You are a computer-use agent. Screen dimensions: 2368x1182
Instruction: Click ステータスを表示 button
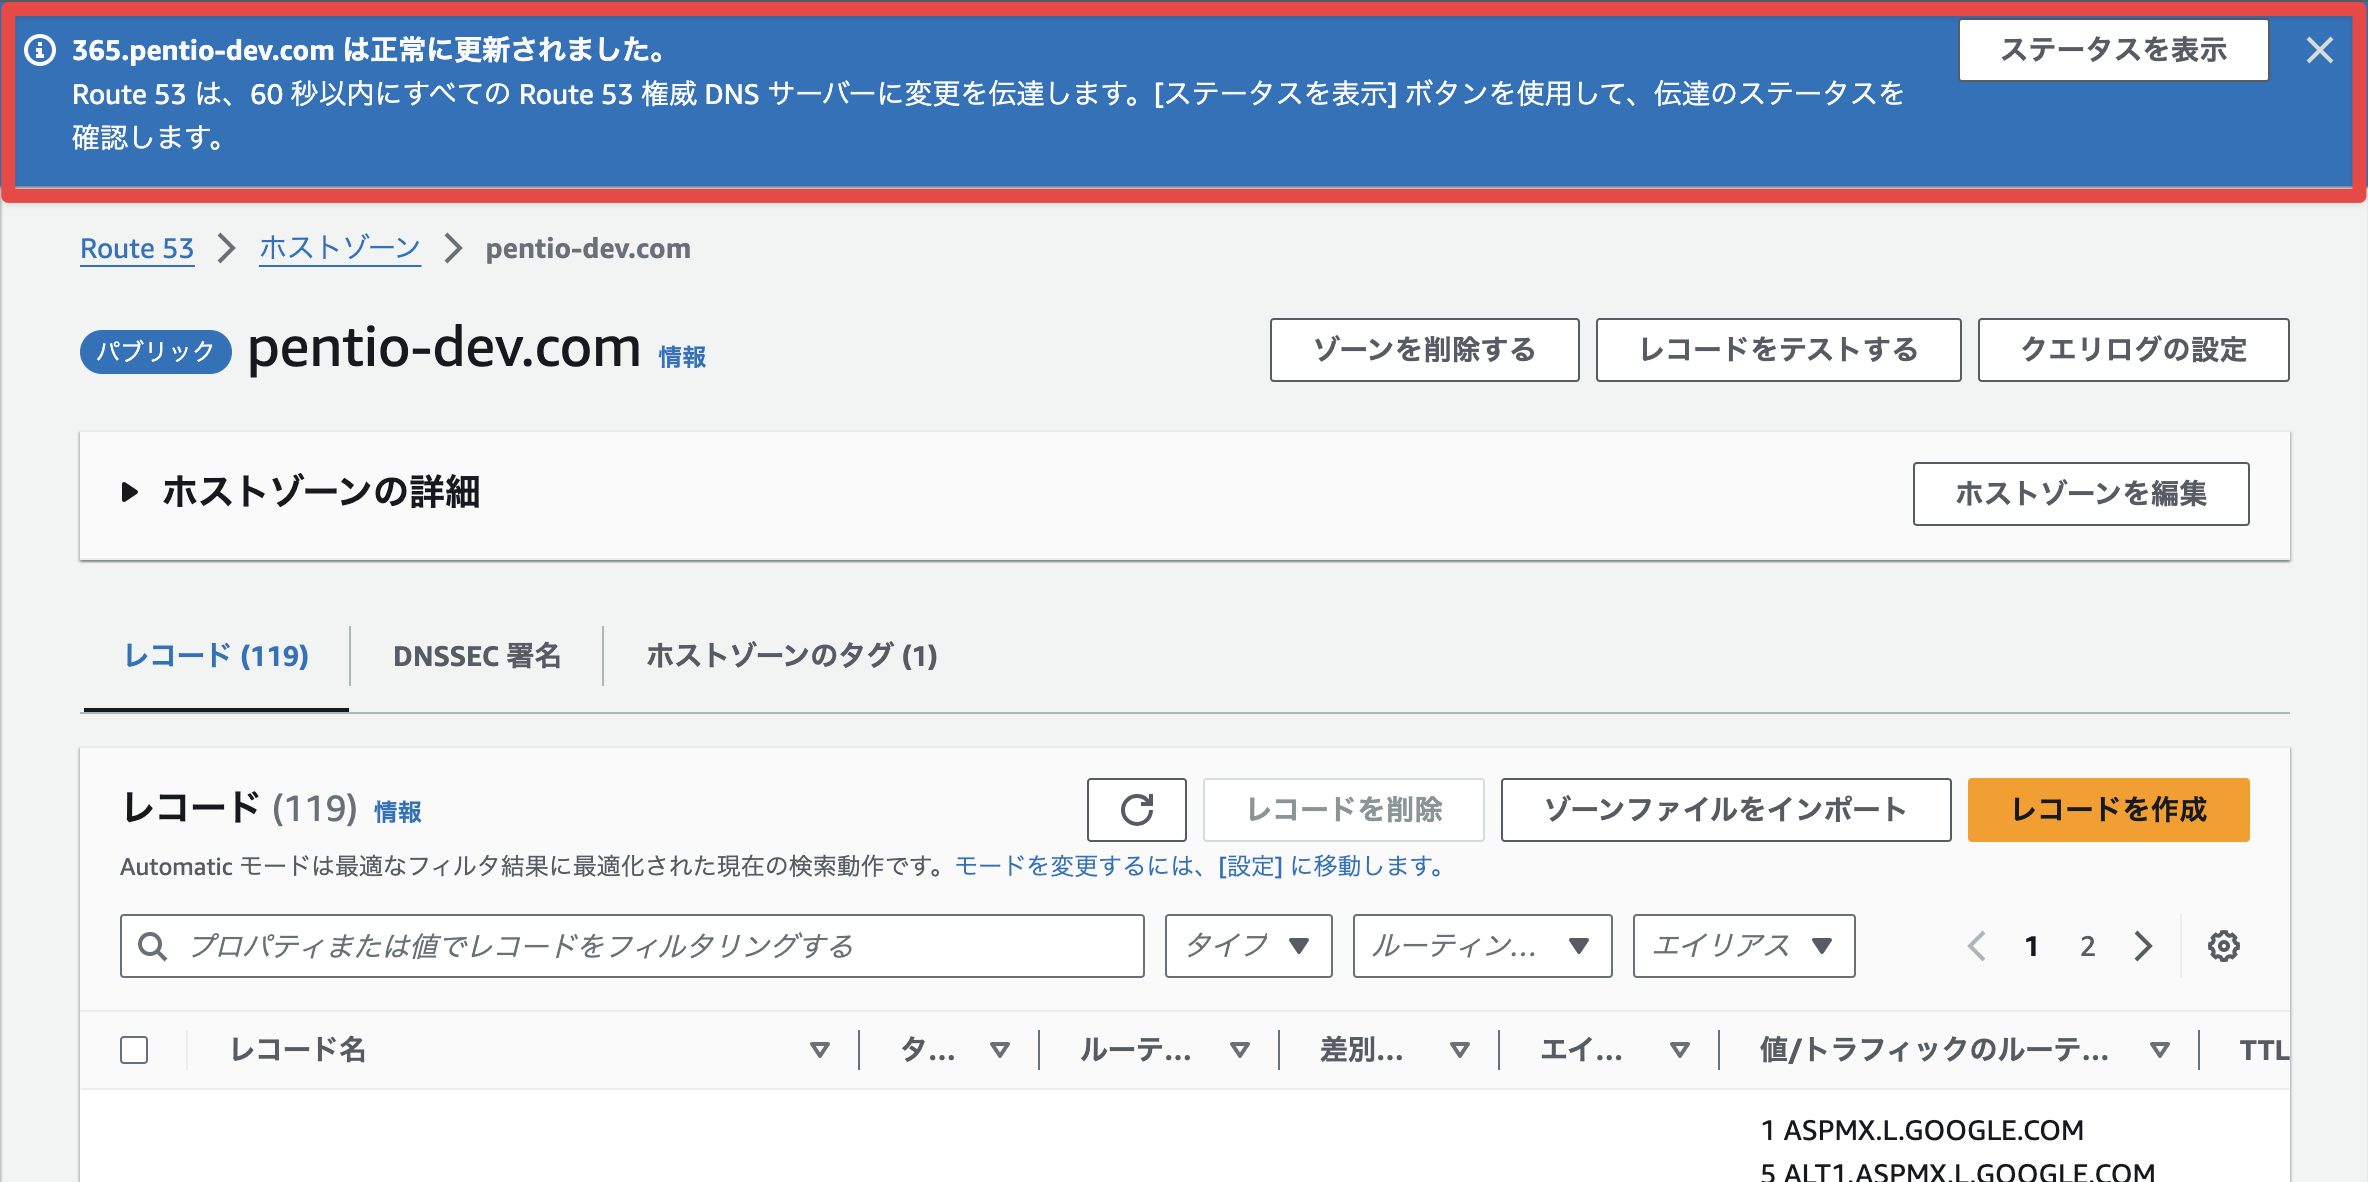click(2113, 50)
